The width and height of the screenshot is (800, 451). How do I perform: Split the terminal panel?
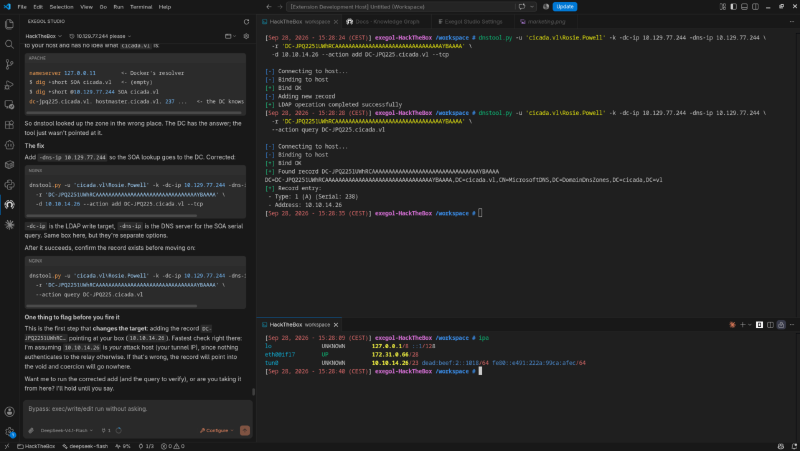[770, 324]
